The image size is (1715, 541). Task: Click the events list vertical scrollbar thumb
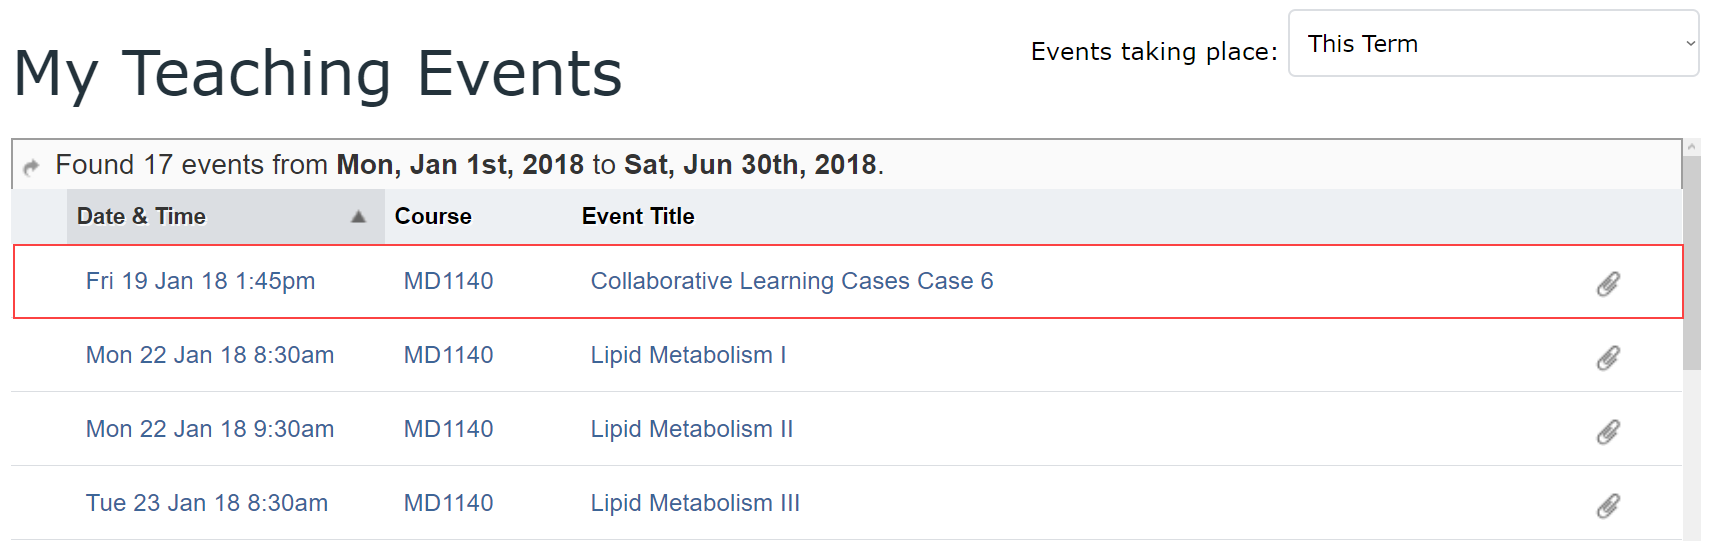pyautogui.click(x=1692, y=262)
